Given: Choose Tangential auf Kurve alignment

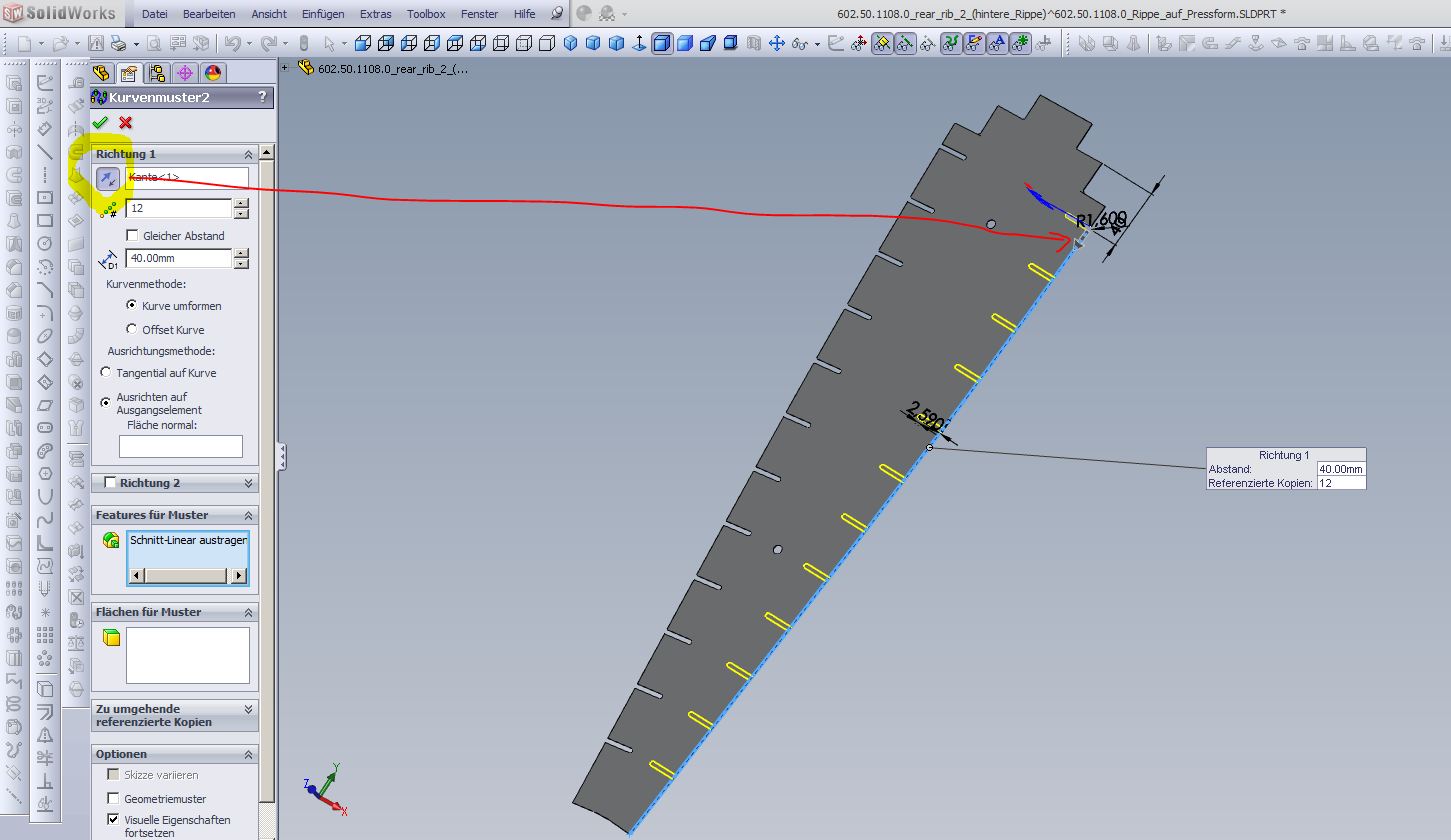Looking at the screenshot, I should click(107, 372).
